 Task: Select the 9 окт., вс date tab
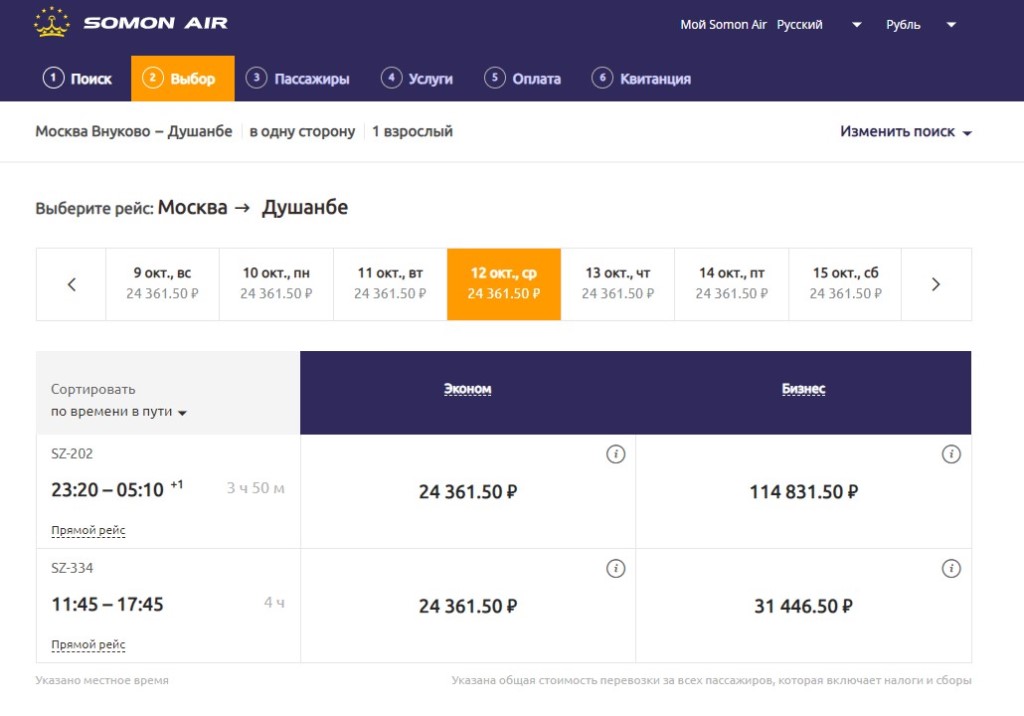162,283
